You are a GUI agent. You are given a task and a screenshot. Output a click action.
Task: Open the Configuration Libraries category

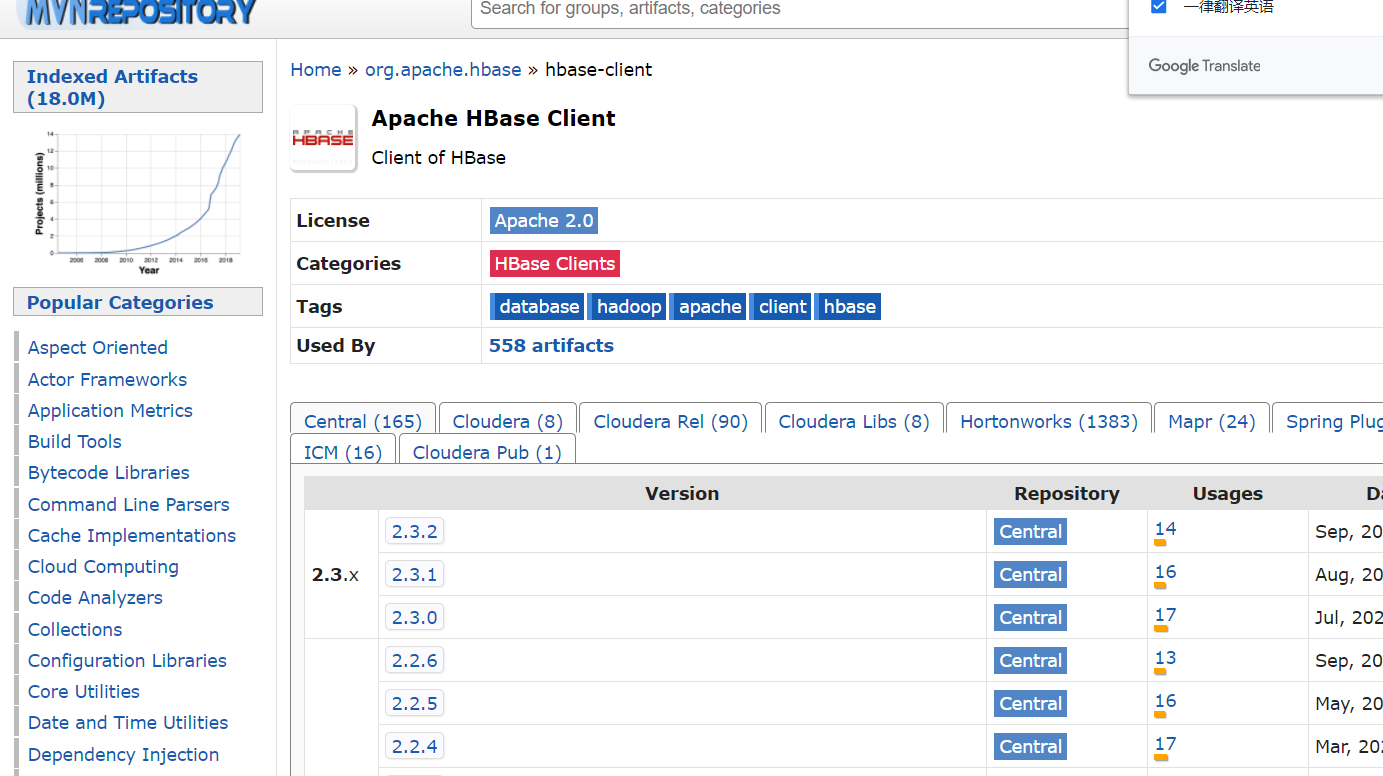pyautogui.click(x=127, y=660)
